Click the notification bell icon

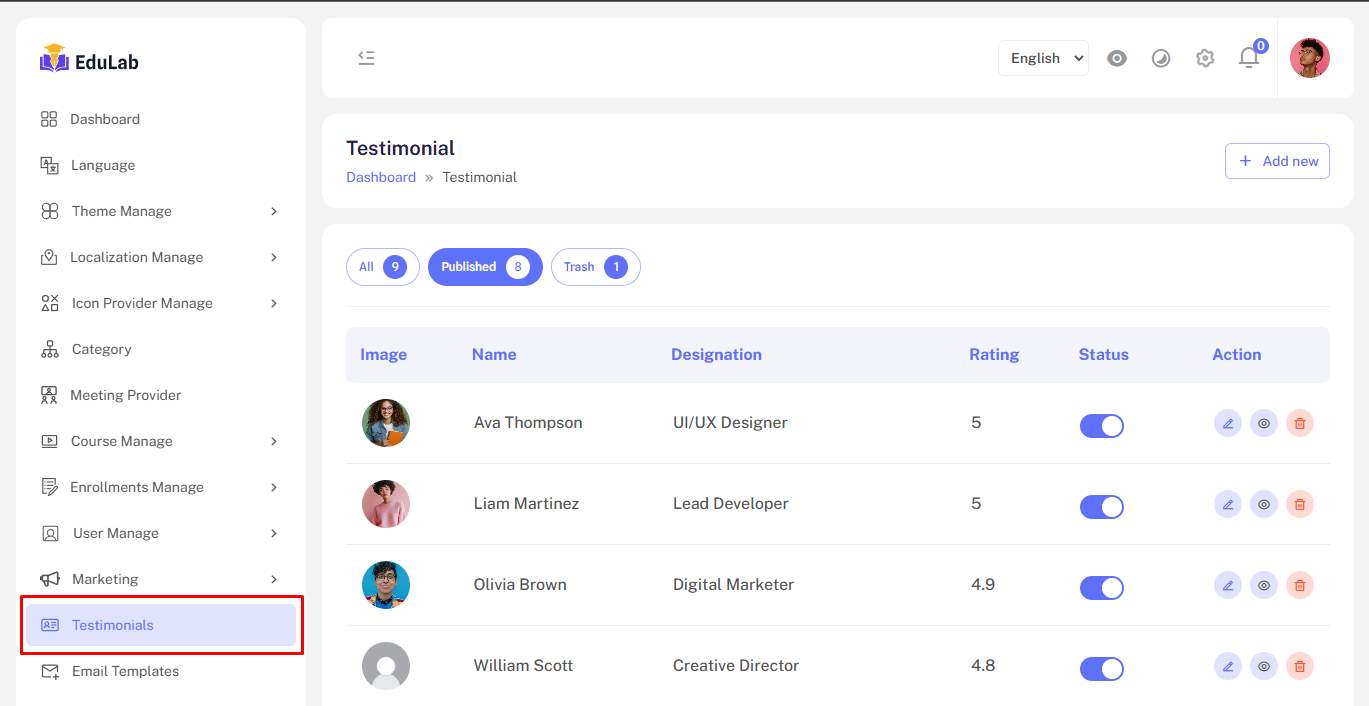click(1249, 58)
